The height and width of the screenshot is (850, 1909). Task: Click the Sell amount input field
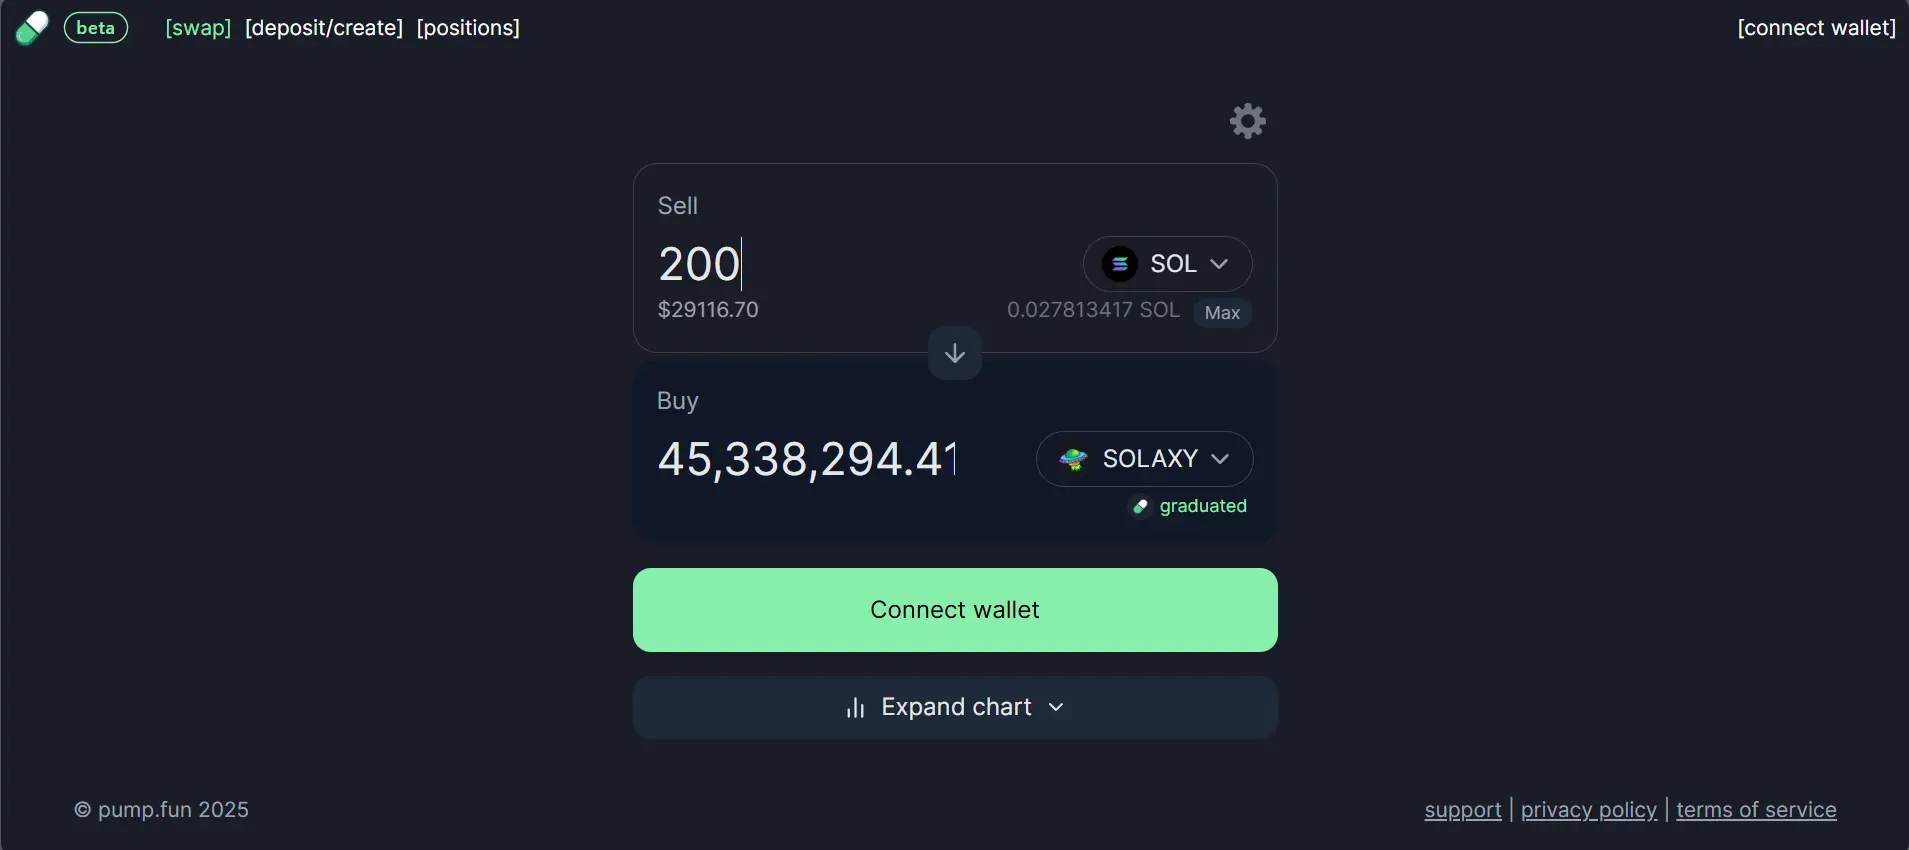pos(700,263)
